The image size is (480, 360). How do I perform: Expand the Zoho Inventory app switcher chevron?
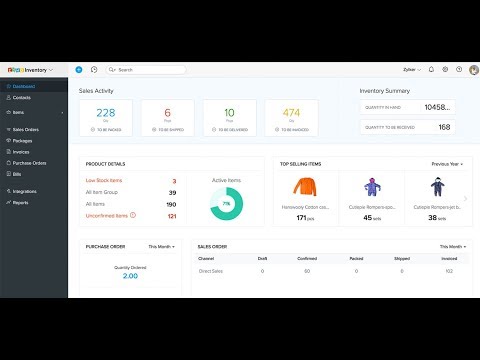pyautogui.click(x=51, y=70)
